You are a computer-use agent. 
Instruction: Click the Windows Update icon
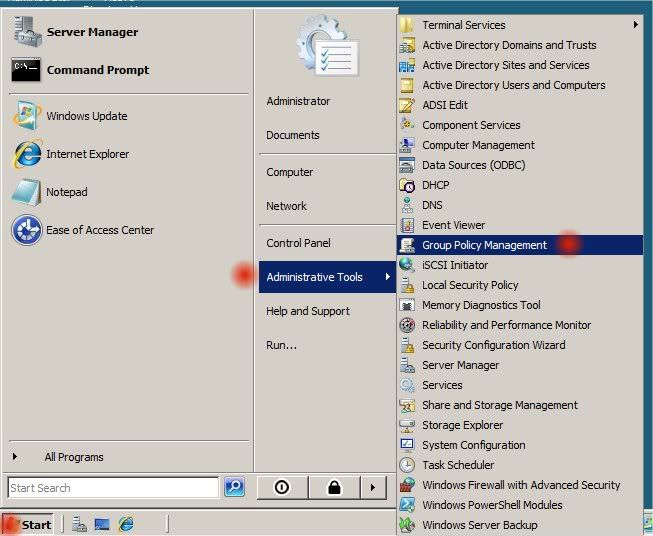(27, 115)
